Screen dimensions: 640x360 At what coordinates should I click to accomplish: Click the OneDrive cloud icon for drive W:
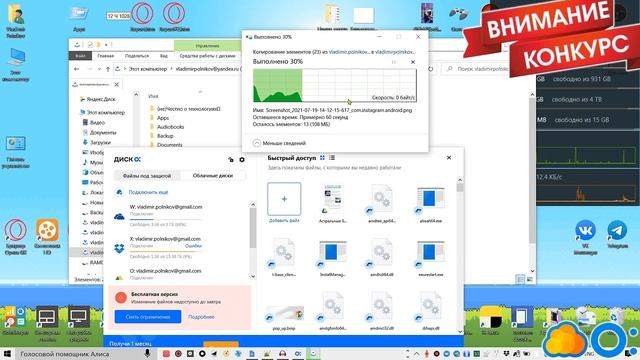tap(119, 216)
